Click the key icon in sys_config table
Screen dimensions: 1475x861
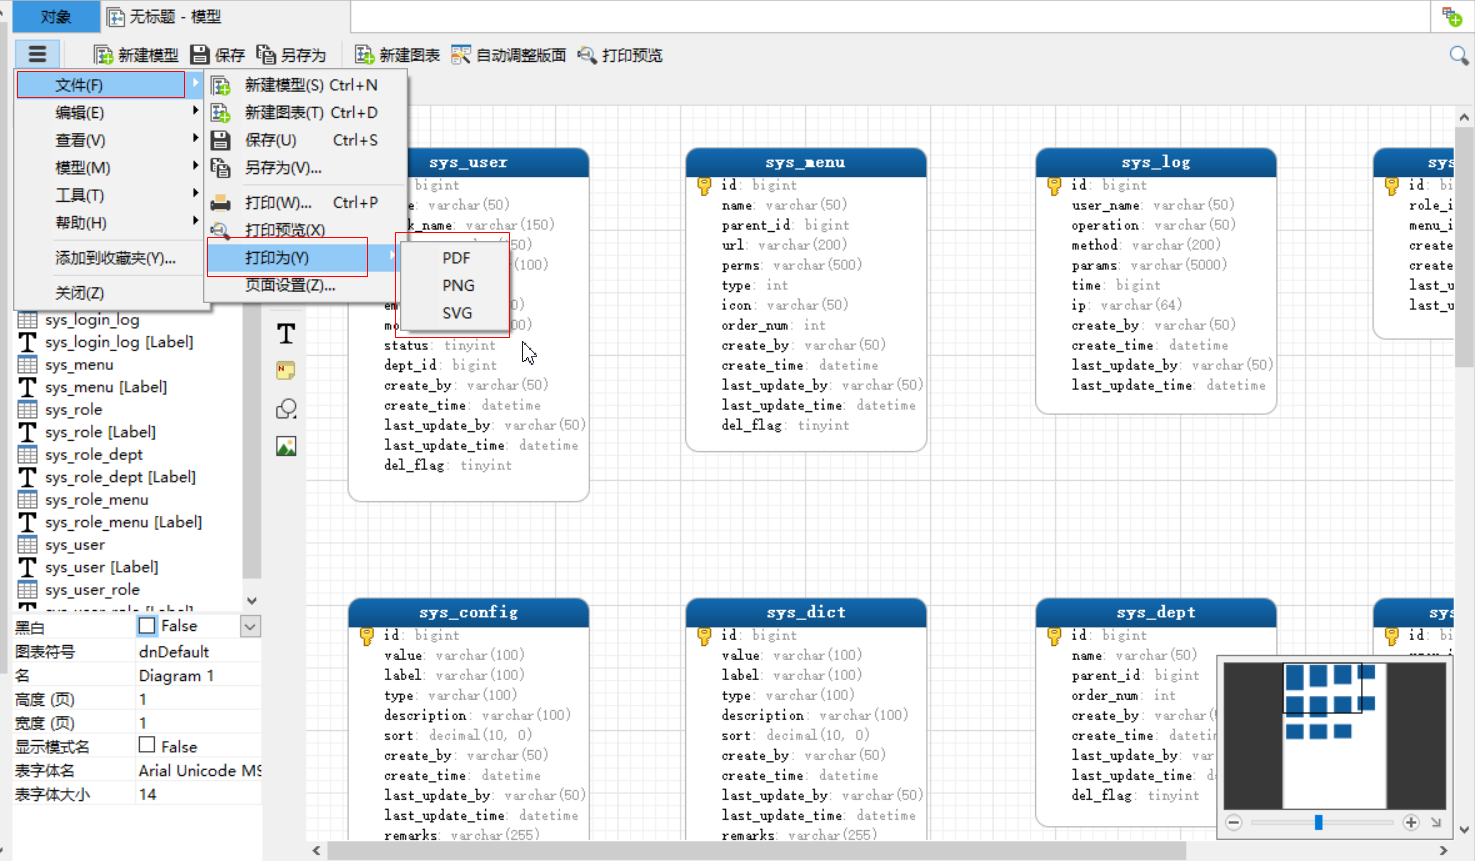[x=367, y=636]
